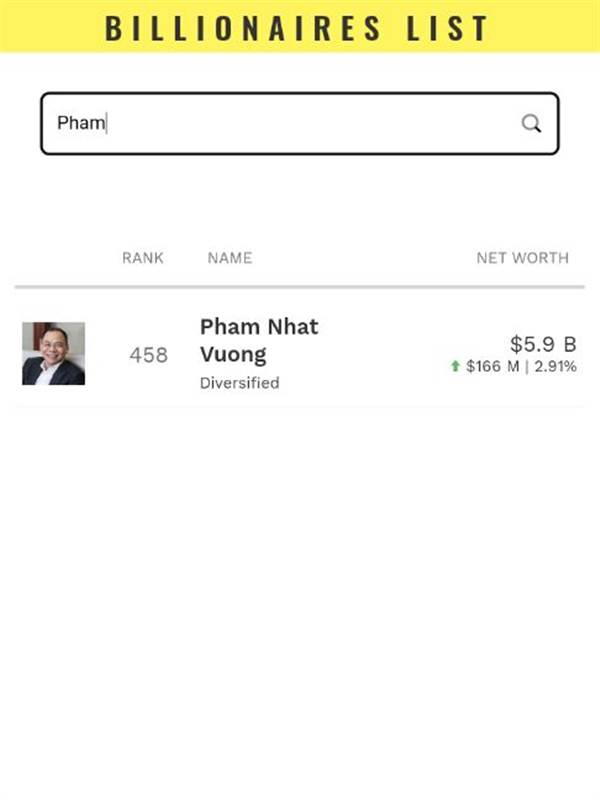Click the BILLIONAIRES LIST heading
The height and width of the screenshot is (800, 600).
(x=296, y=28)
